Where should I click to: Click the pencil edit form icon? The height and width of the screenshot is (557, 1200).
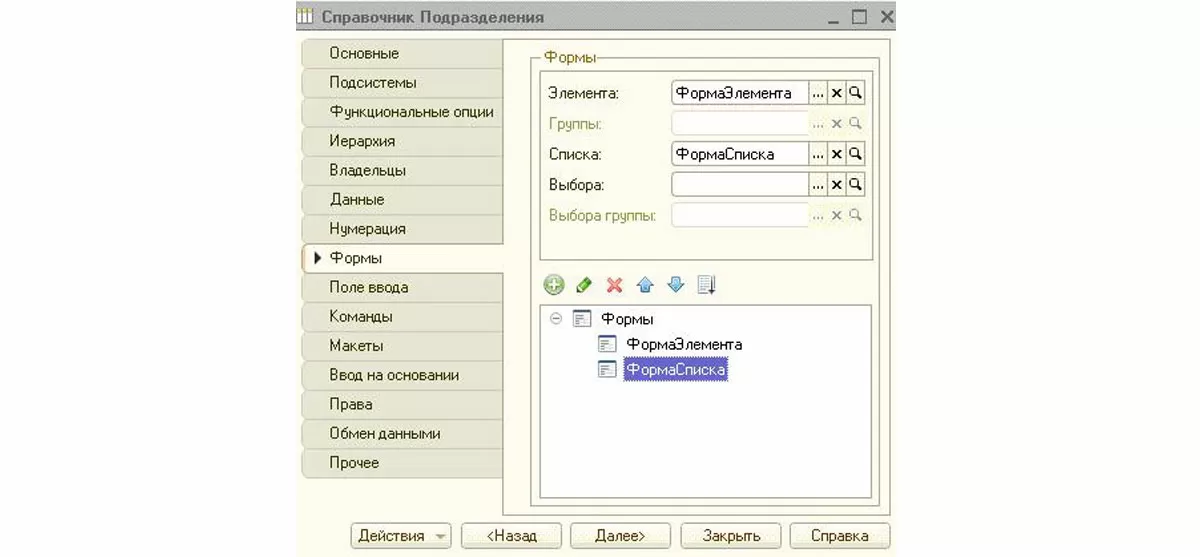[584, 285]
